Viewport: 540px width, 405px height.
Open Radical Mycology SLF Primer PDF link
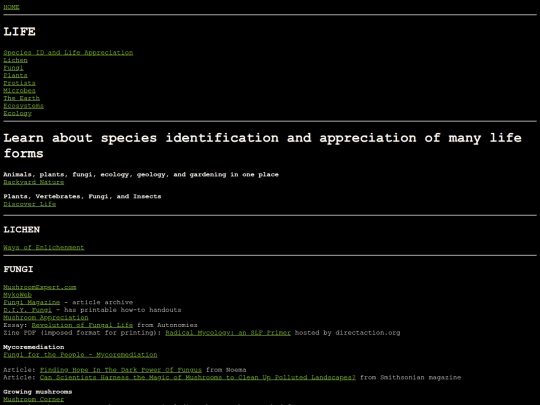pyautogui.click(x=228, y=332)
